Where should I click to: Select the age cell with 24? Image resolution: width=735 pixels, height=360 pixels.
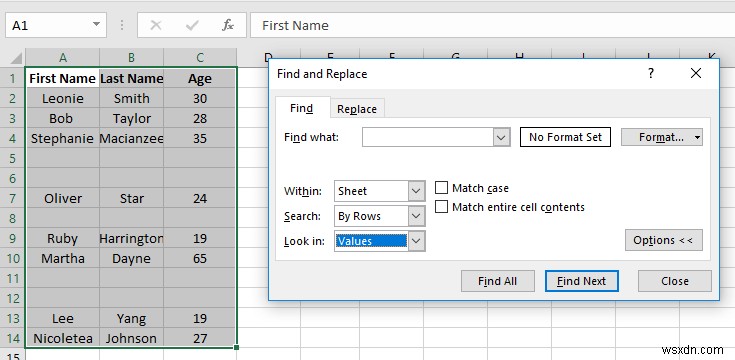coord(200,198)
